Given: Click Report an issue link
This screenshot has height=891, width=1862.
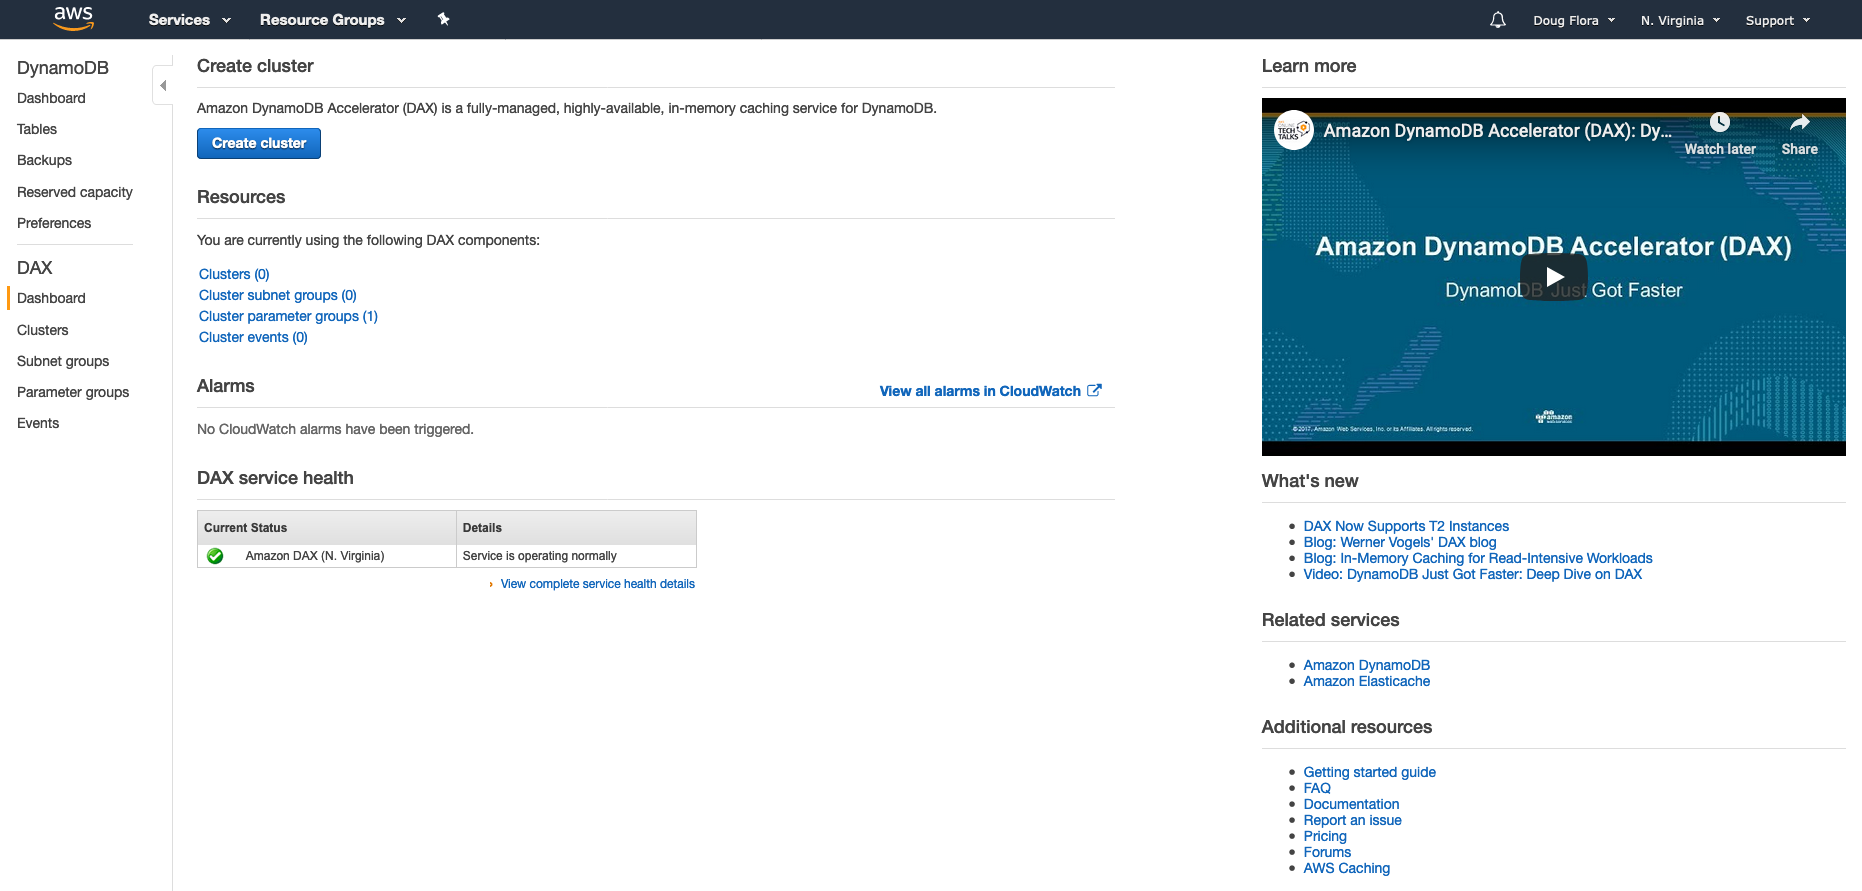Looking at the screenshot, I should pyautogui.click(x=1352, y=820).
